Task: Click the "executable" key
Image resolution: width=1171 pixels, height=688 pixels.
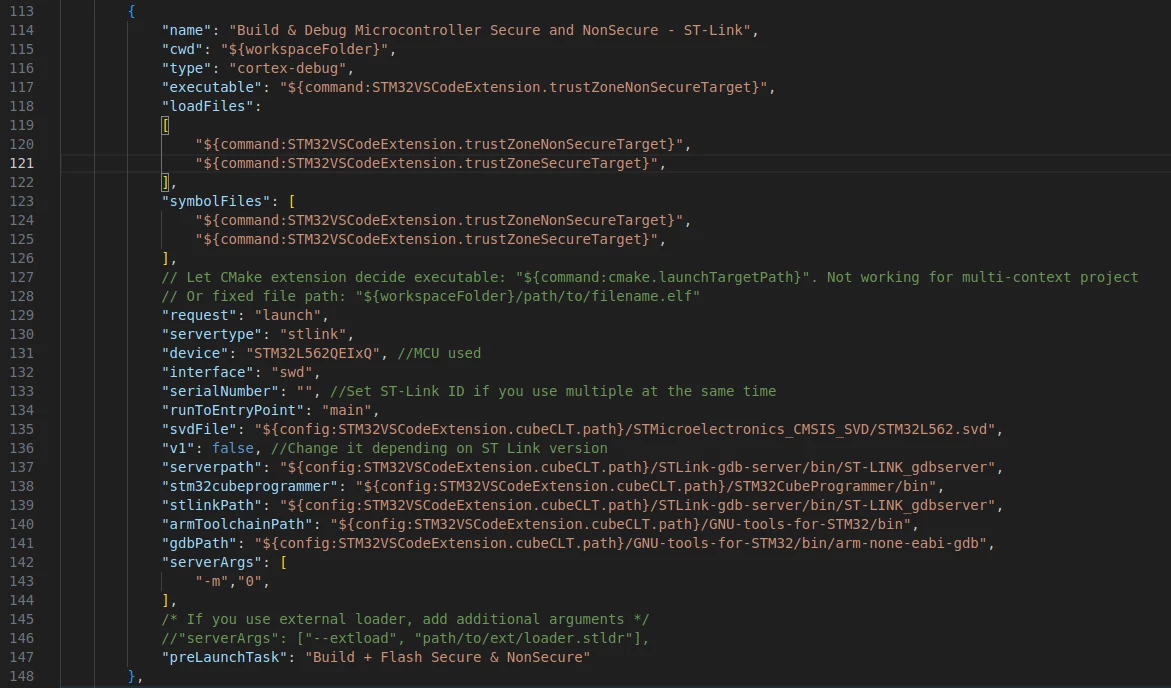Action: [212, 87]
